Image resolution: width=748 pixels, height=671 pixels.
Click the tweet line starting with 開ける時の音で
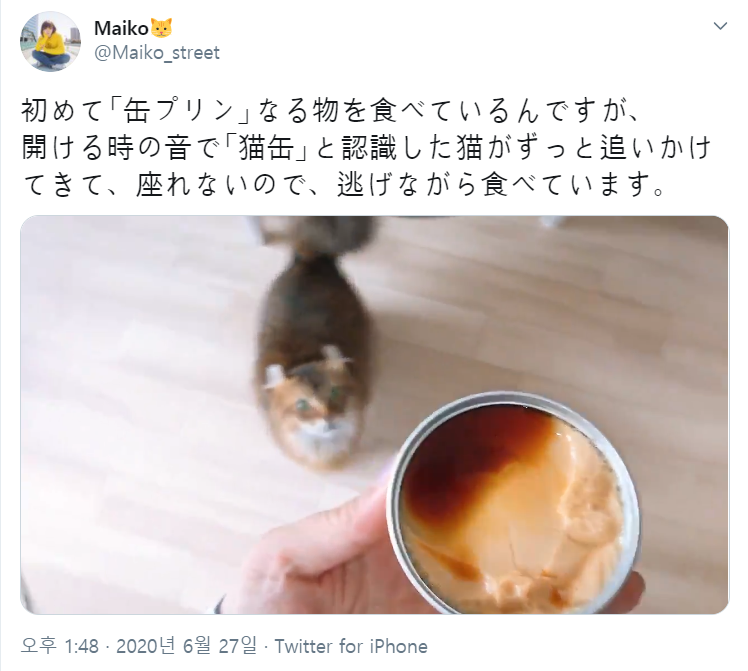click(x=366, y=147)
